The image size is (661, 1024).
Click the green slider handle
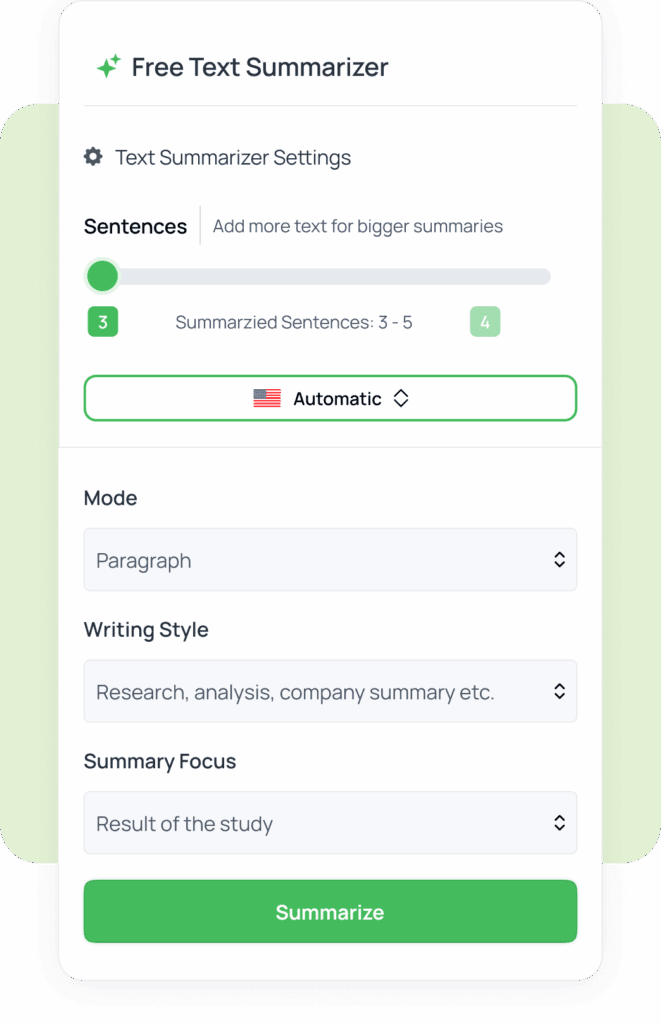[x=102, y=276]
